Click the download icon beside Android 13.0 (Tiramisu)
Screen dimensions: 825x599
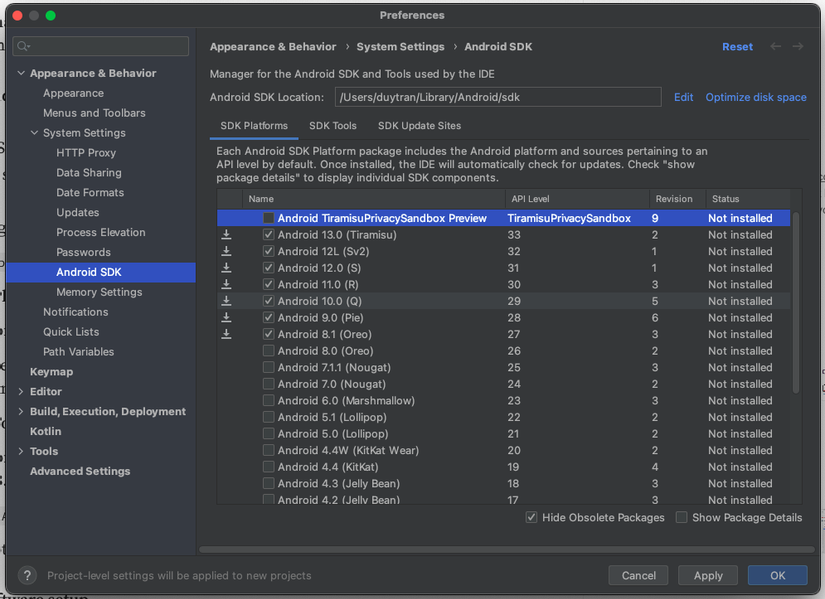pos(227,235)
